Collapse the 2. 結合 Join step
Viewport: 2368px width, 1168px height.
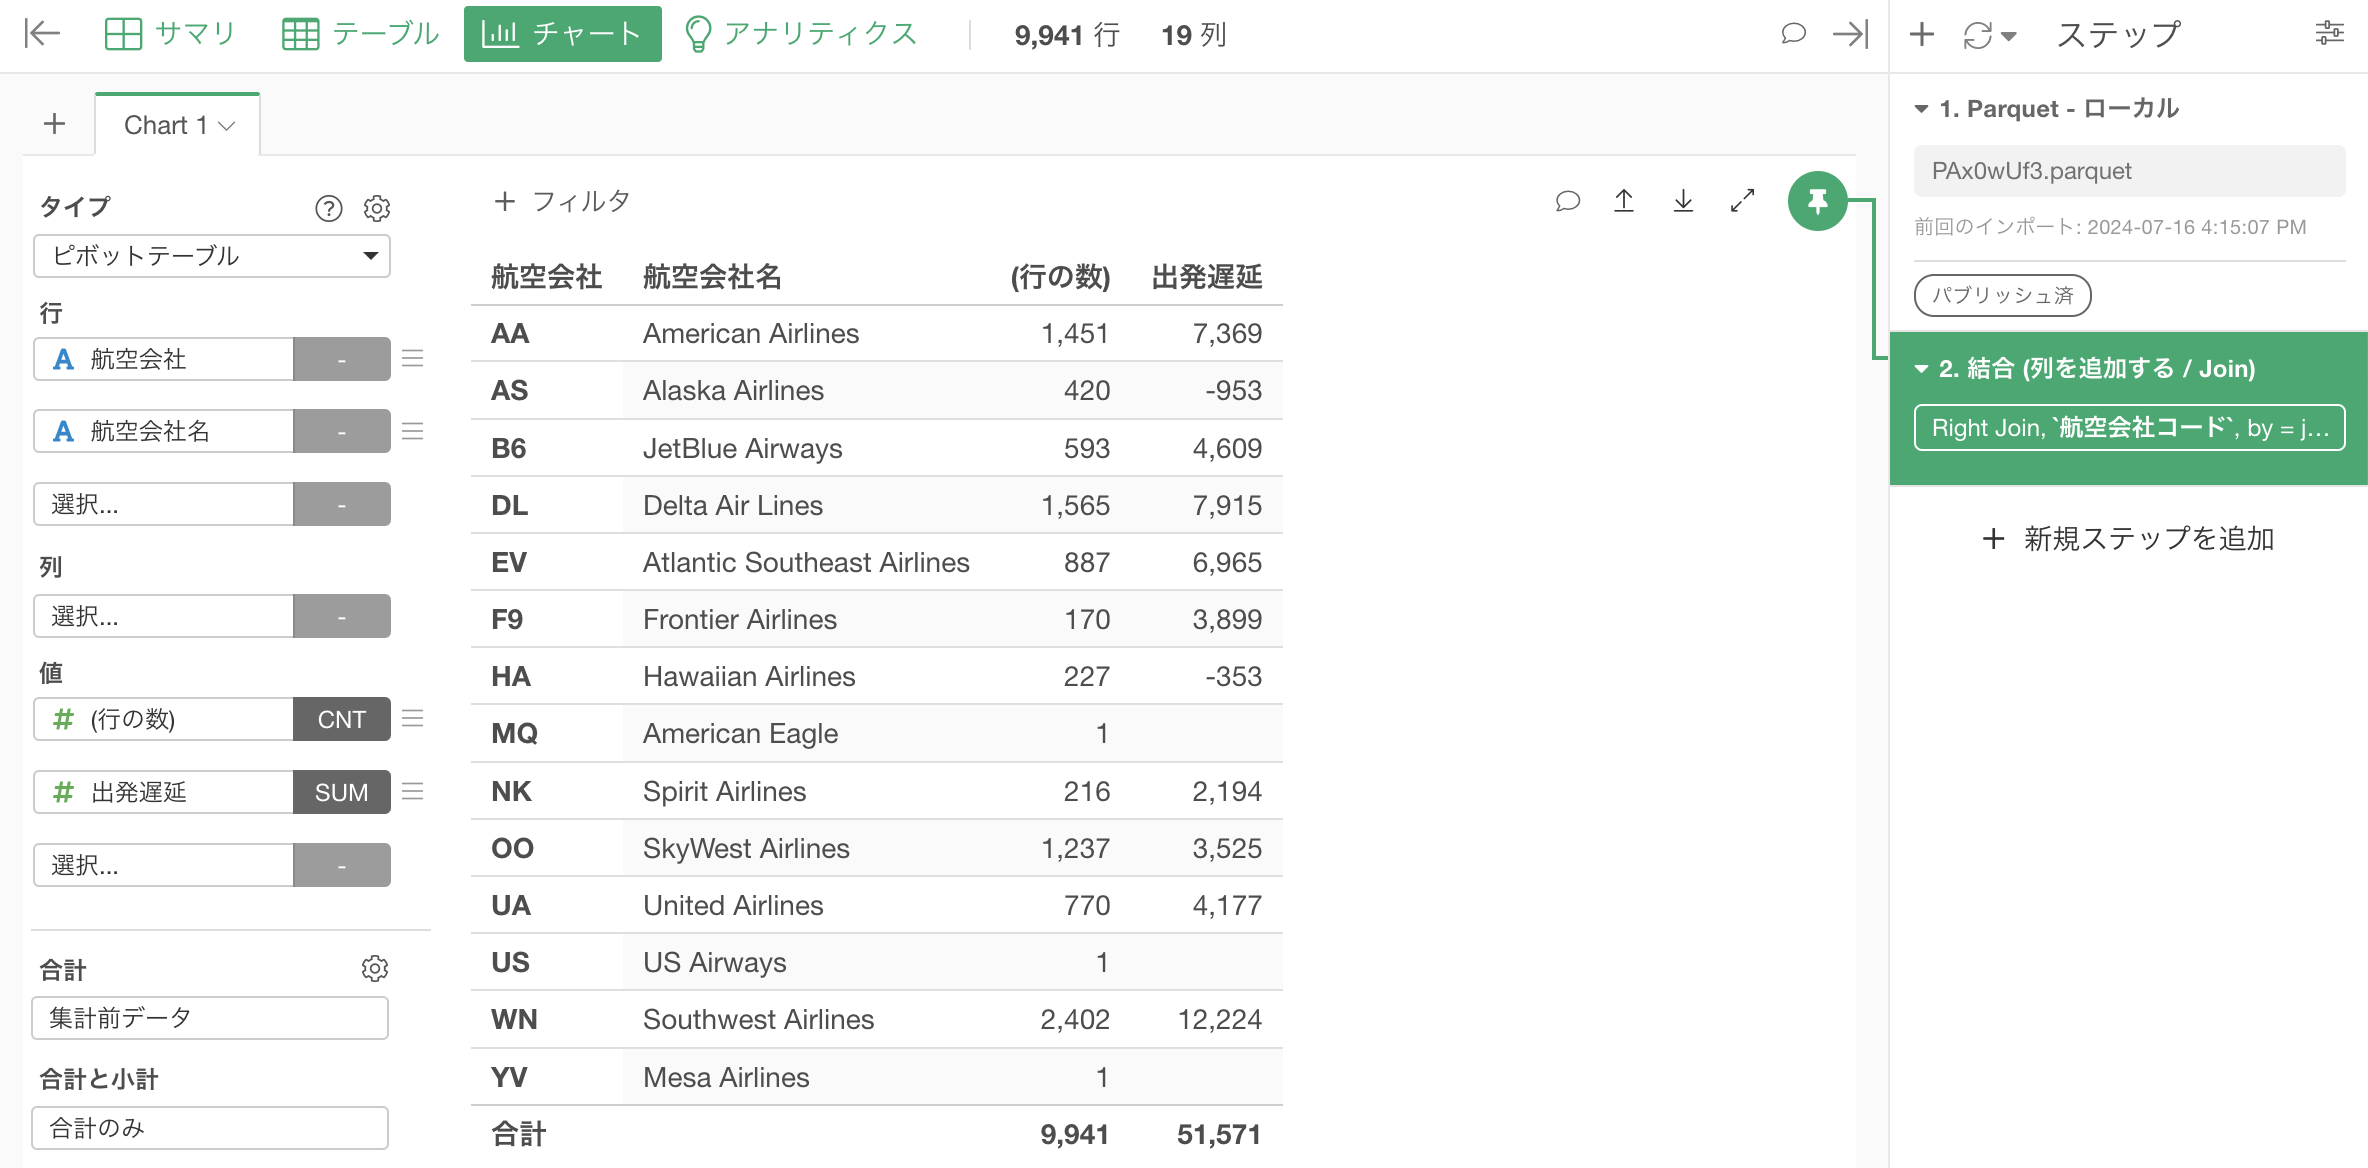tap(1921, 369)
